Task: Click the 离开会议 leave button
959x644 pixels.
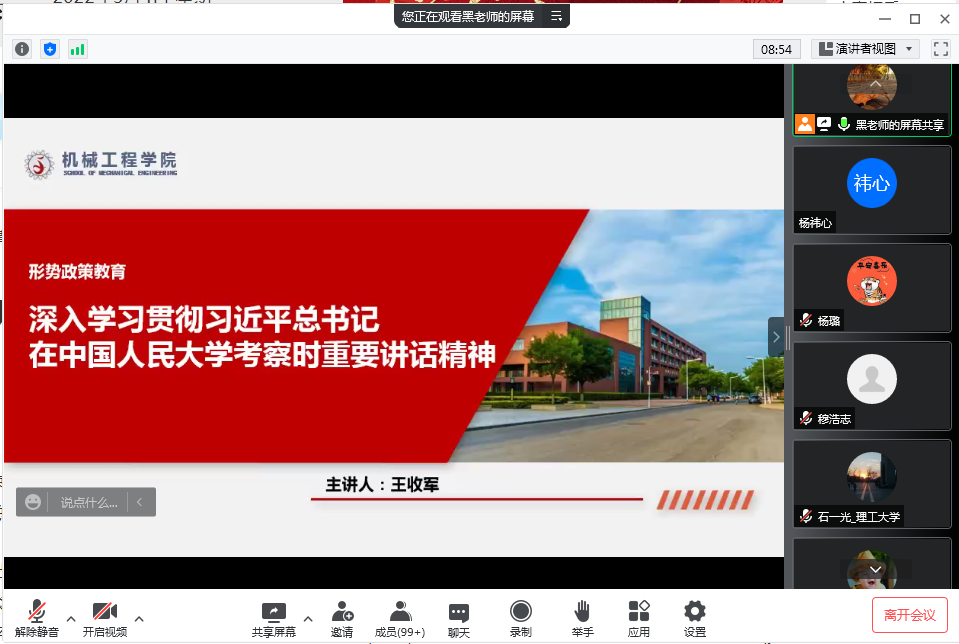Action: pyautogui.click(x=909, y=615)
